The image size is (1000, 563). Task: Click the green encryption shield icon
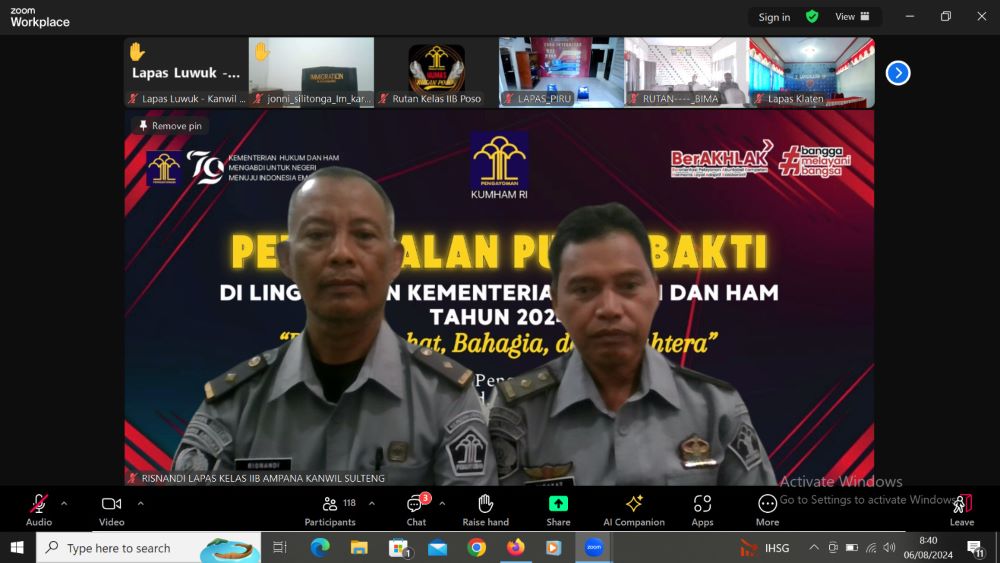812,16
